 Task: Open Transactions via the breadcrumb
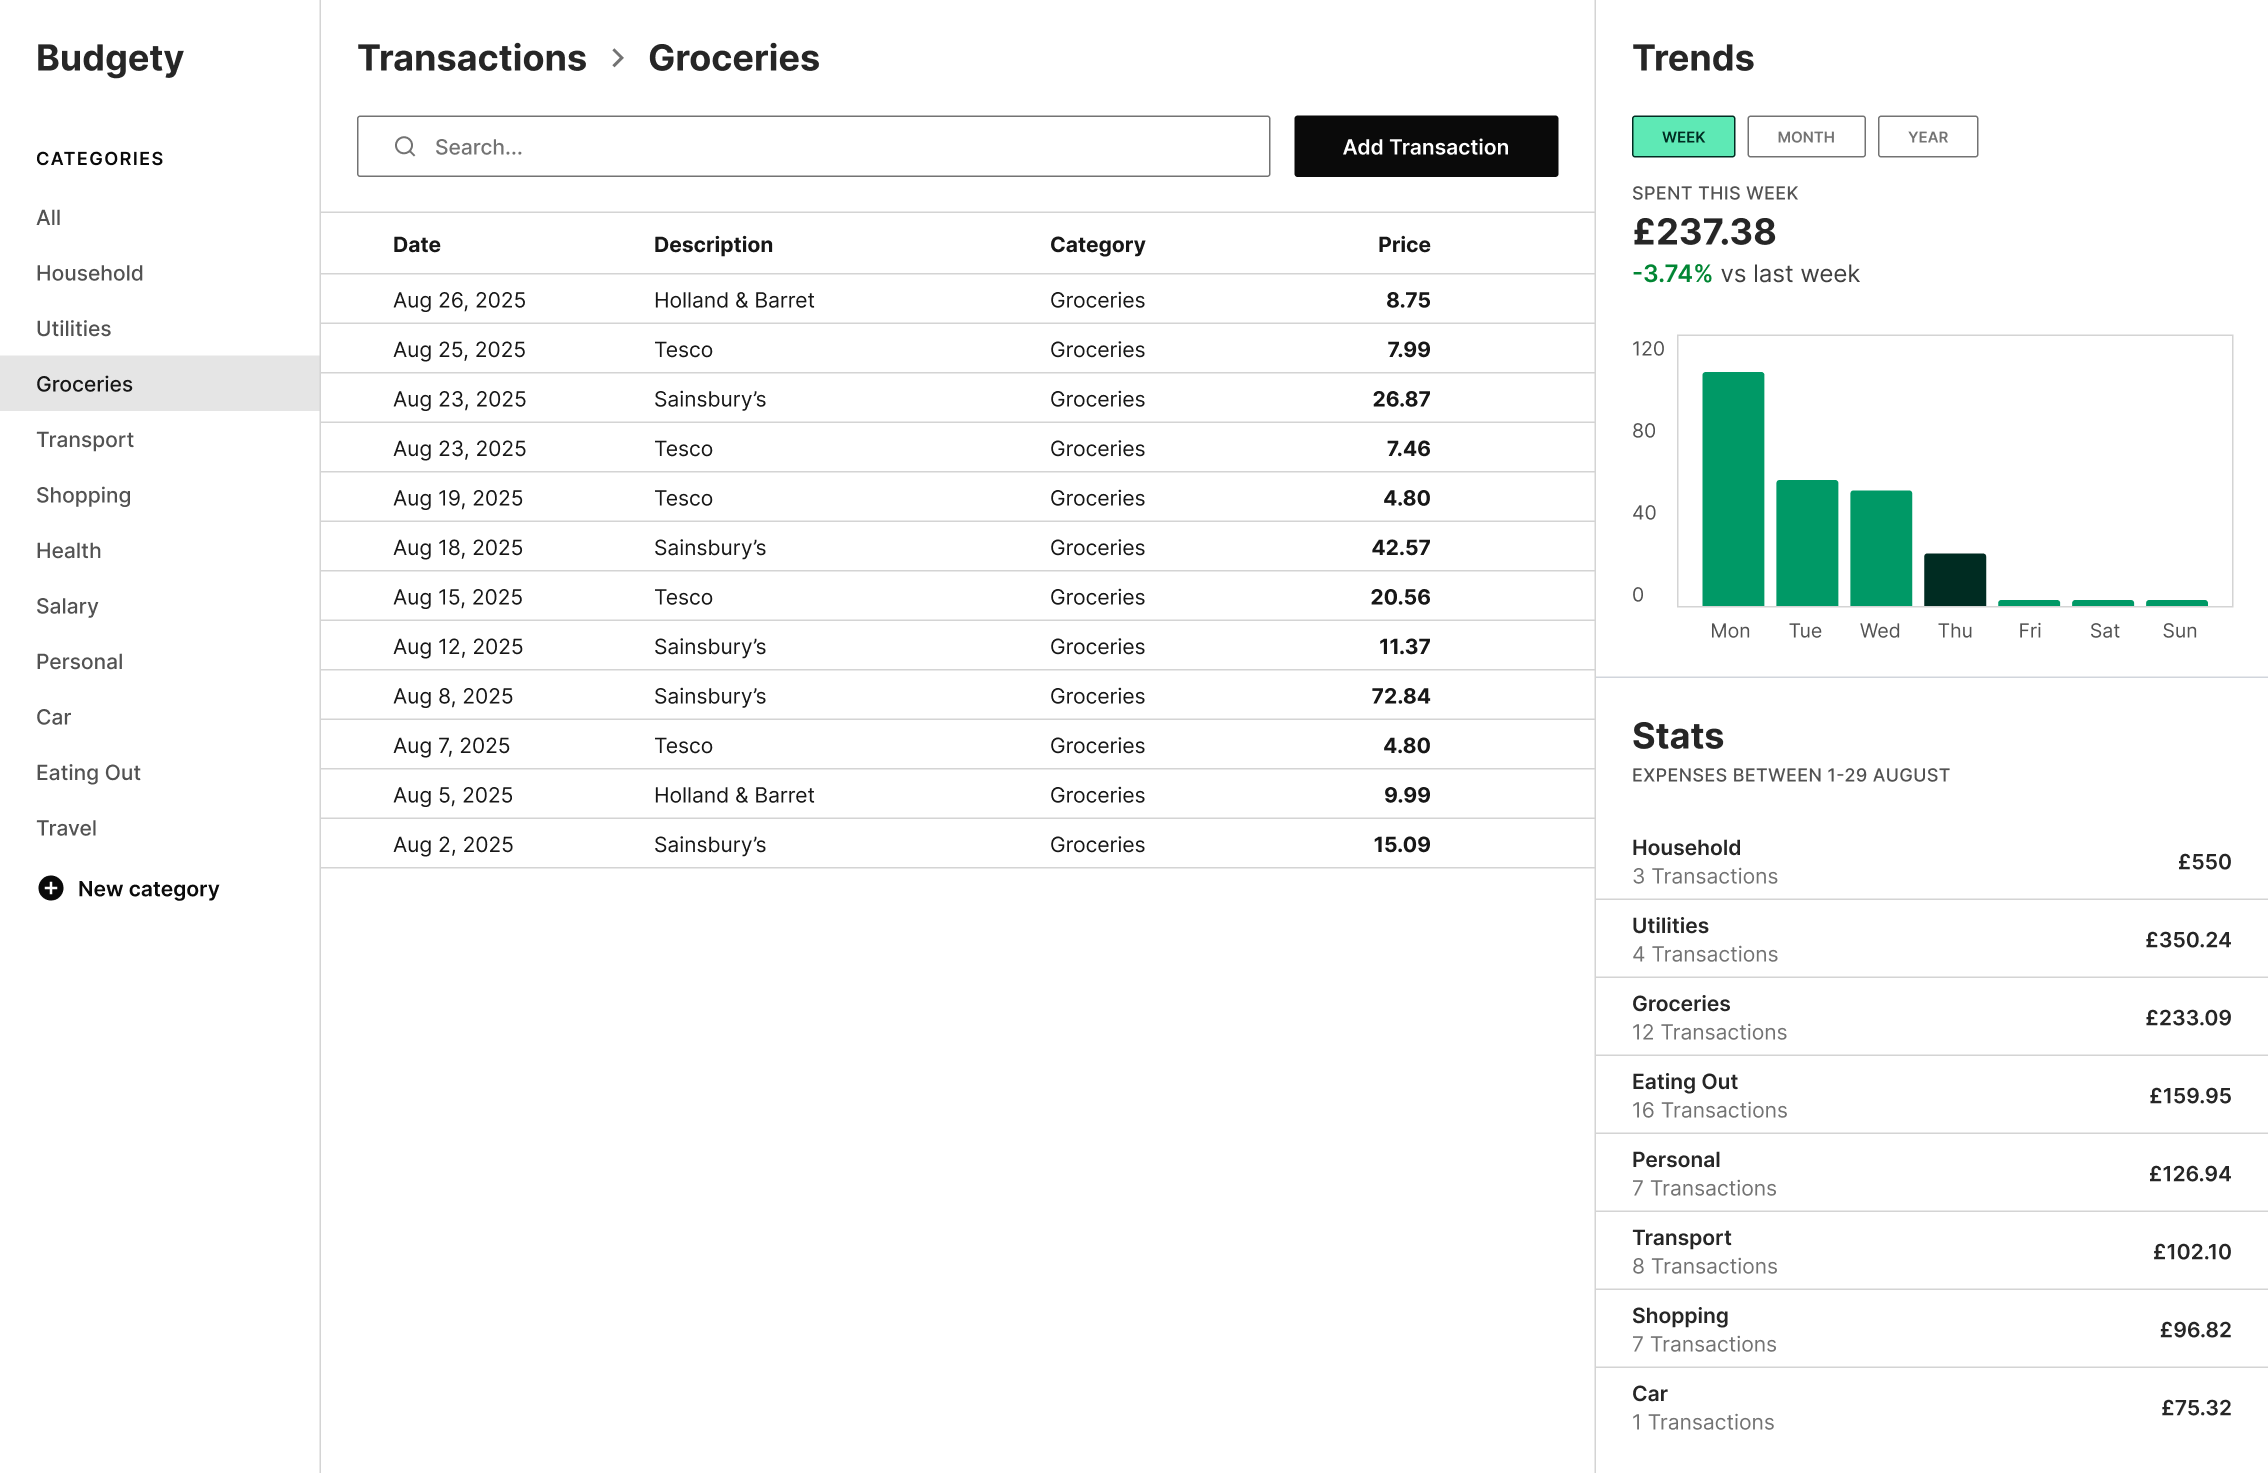[473, 57]
